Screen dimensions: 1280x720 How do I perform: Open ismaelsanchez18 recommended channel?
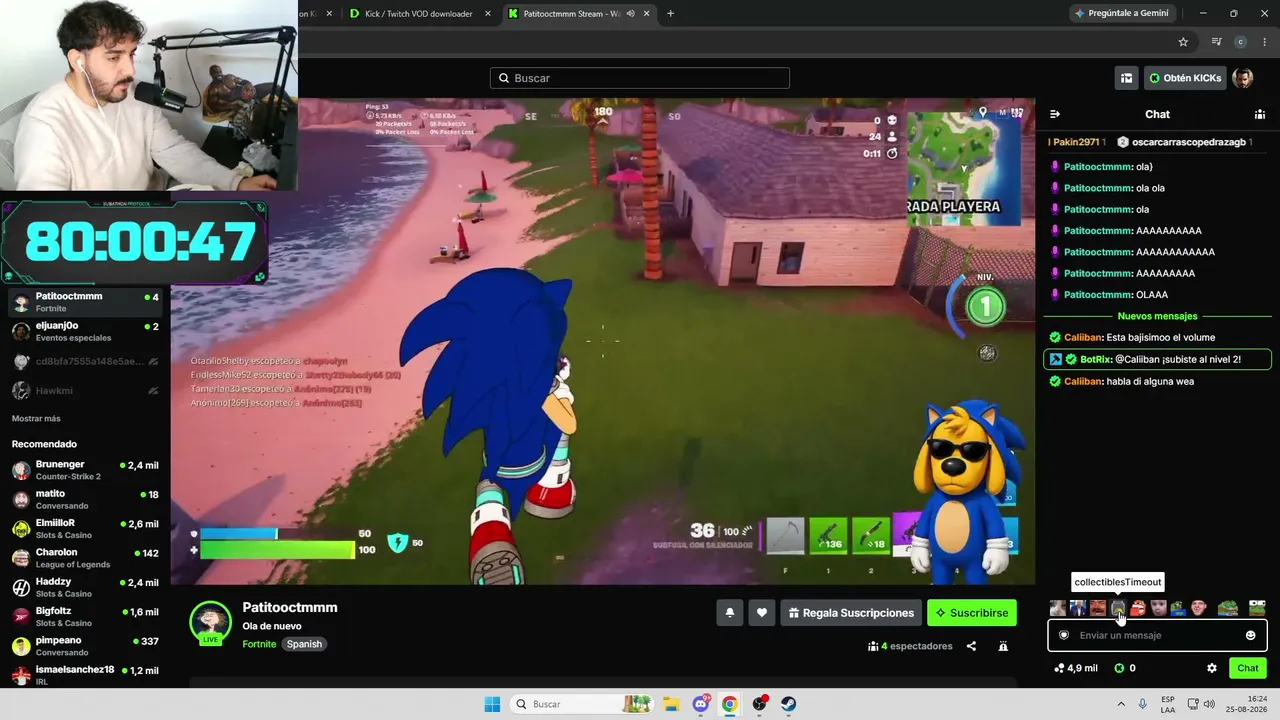coord(85,675)
